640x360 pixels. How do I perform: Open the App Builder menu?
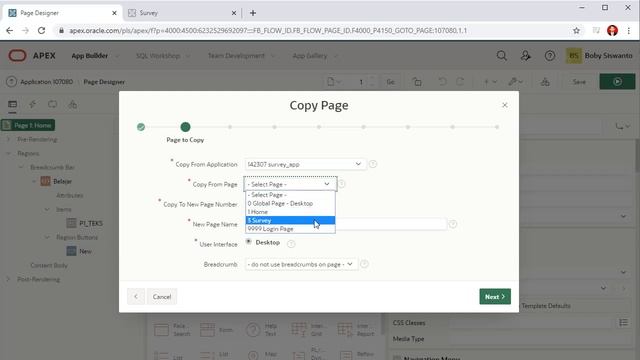95,56
